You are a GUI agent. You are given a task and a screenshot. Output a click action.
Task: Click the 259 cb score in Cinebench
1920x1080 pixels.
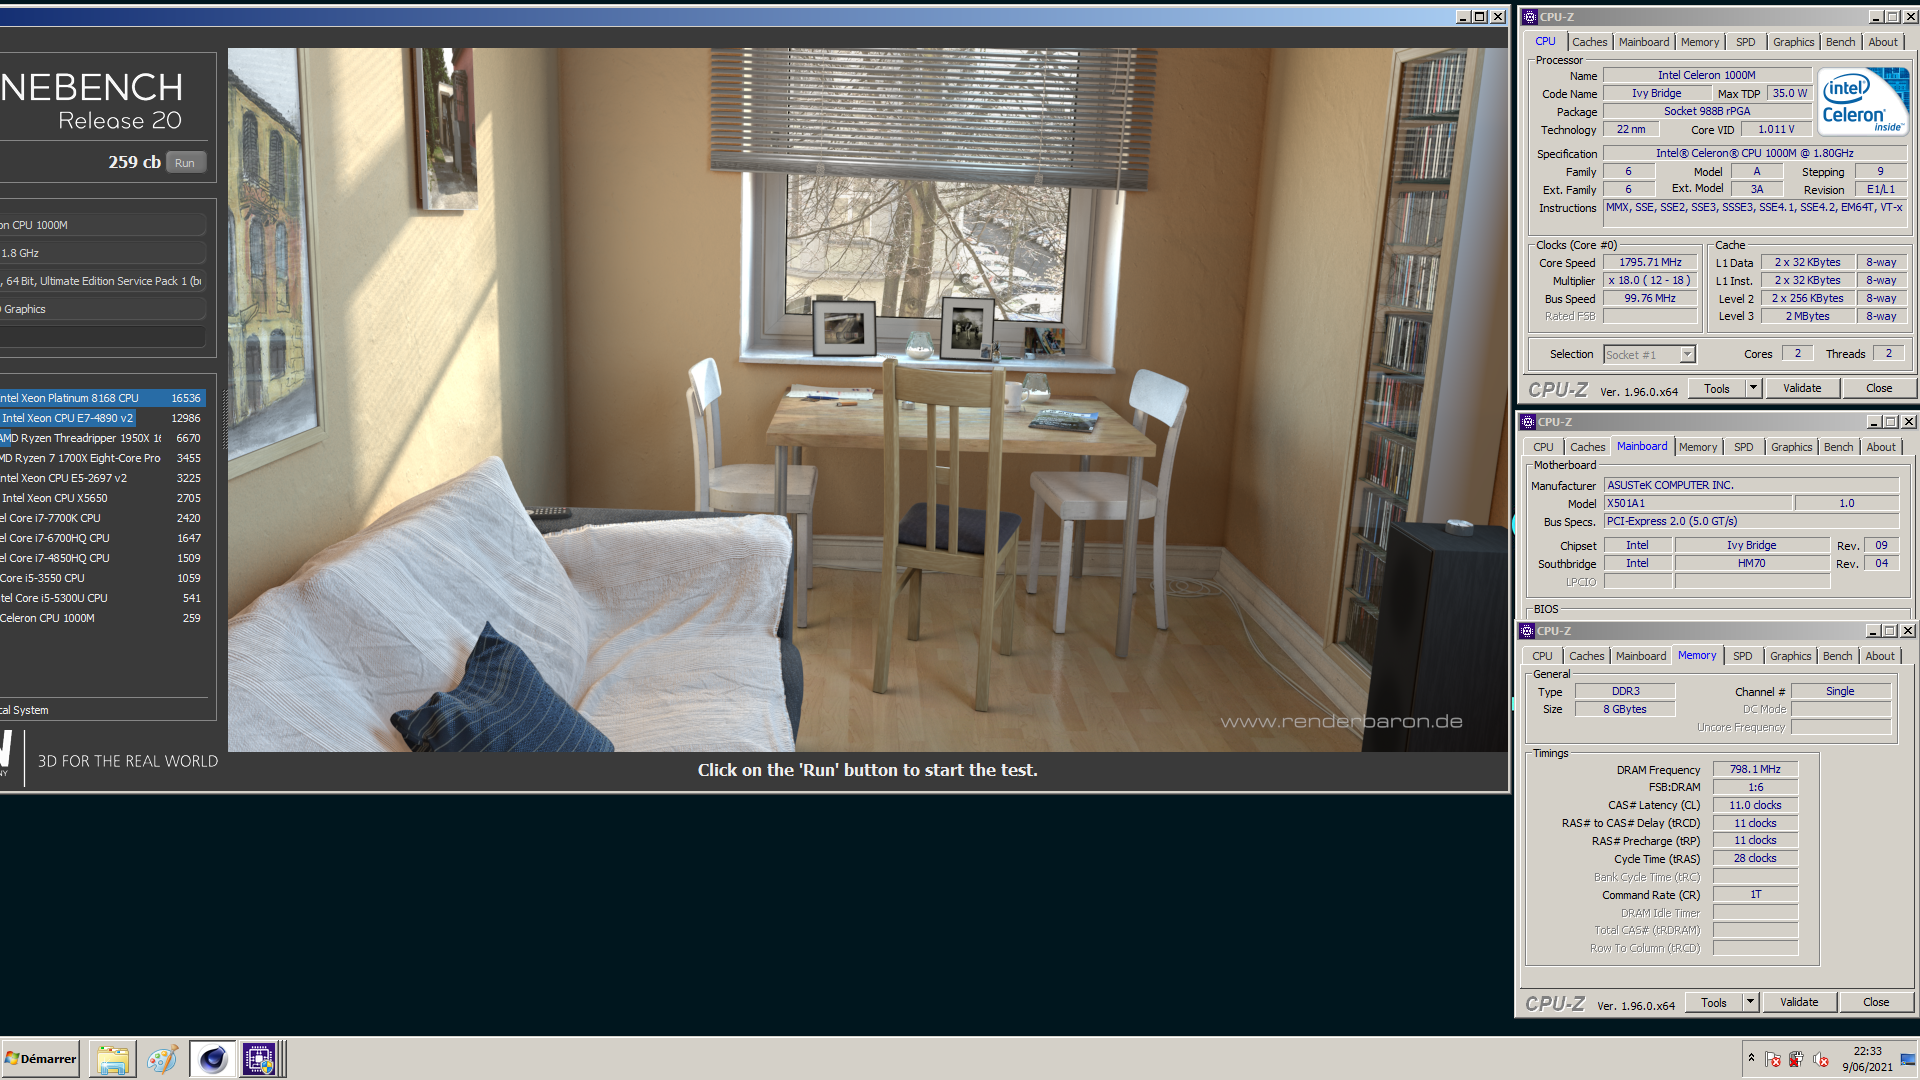coord(134,162)
